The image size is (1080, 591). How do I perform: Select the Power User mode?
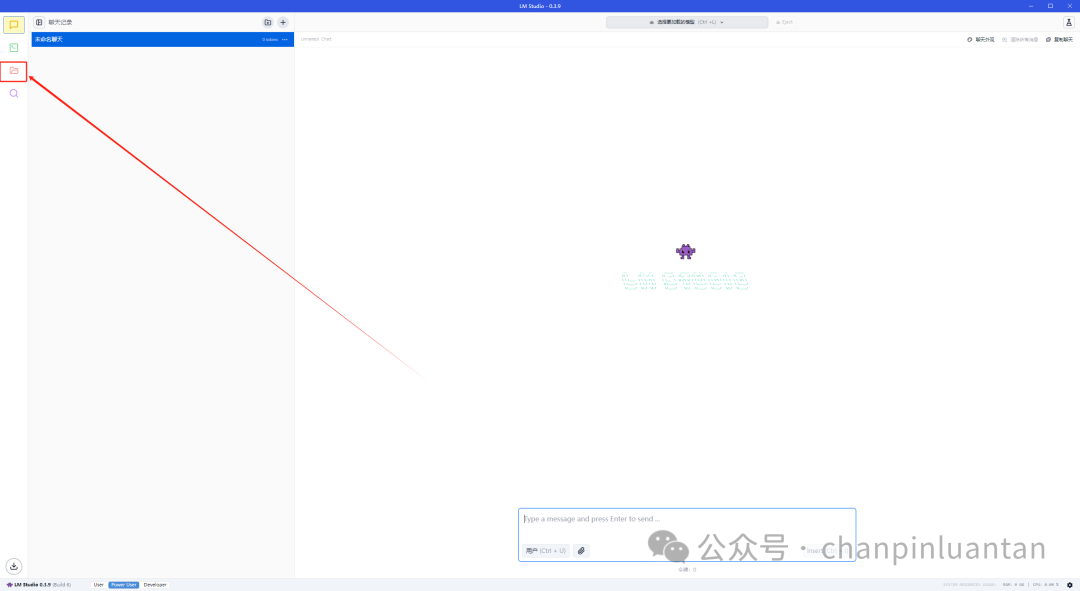click(123, 585)
